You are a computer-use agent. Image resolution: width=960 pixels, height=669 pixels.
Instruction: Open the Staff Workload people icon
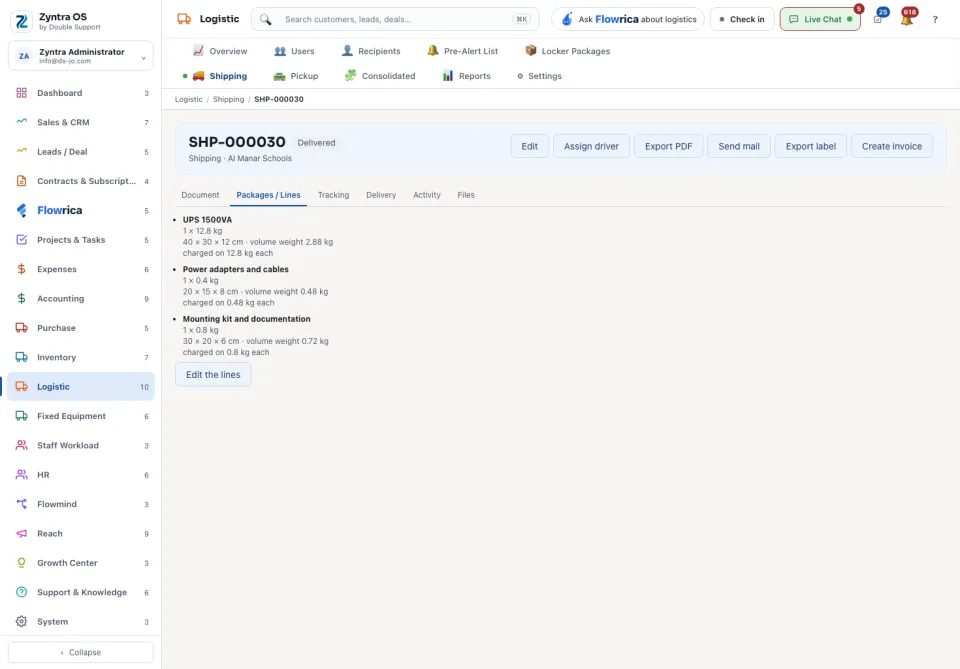pyautogui.click(x=21, y=446)
